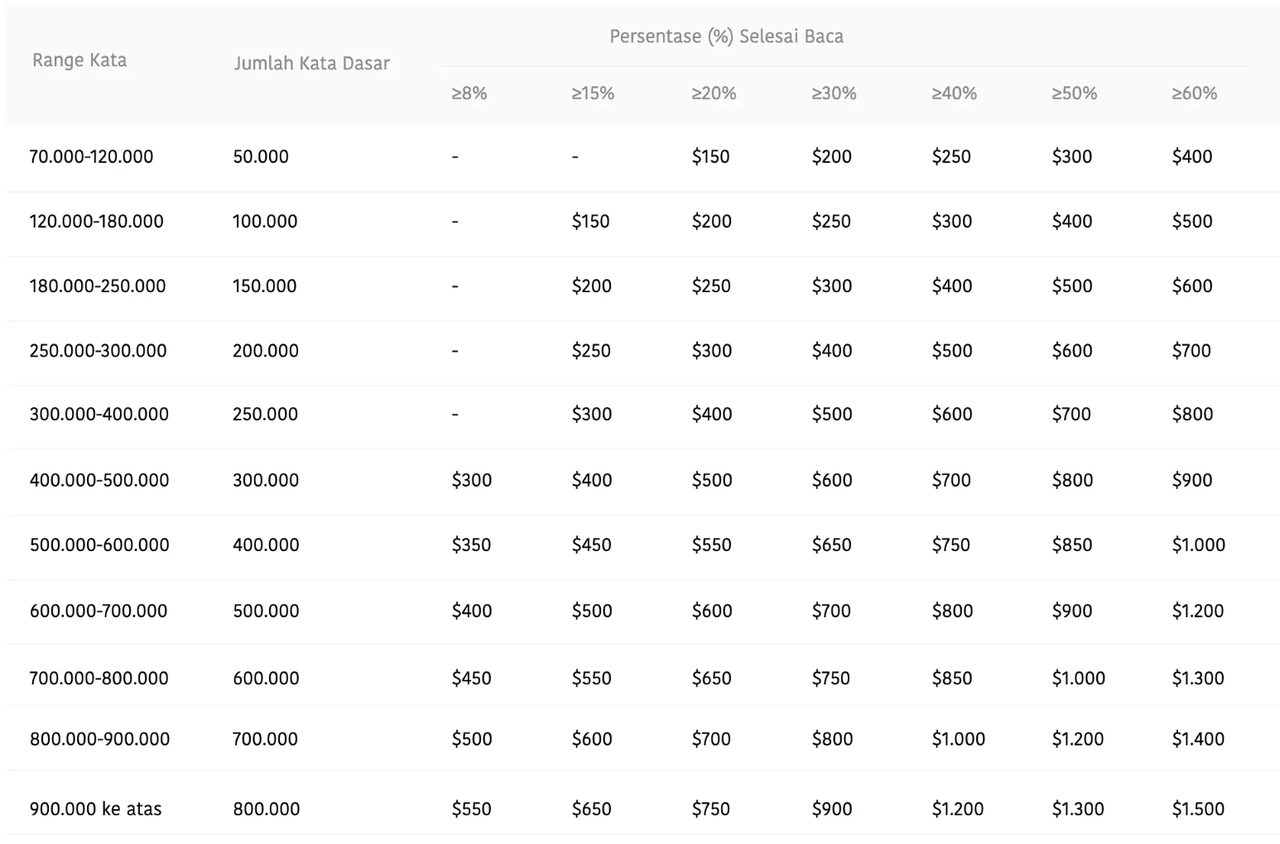Viewport: 1280px width, 844px height.
Task: Select the ≥8% column header
Action: 469,93
